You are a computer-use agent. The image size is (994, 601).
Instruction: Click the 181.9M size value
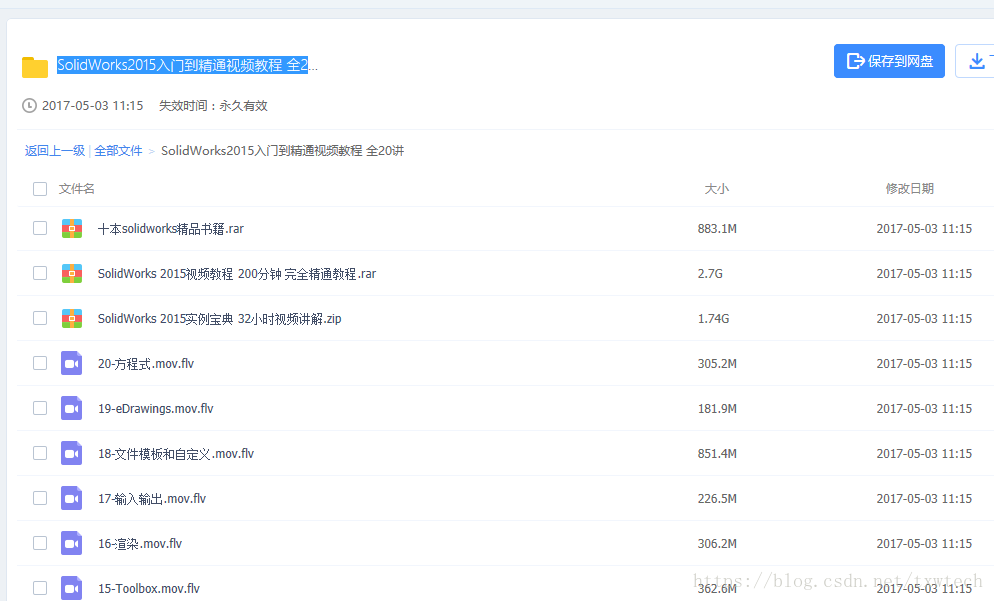pos(717,409)
